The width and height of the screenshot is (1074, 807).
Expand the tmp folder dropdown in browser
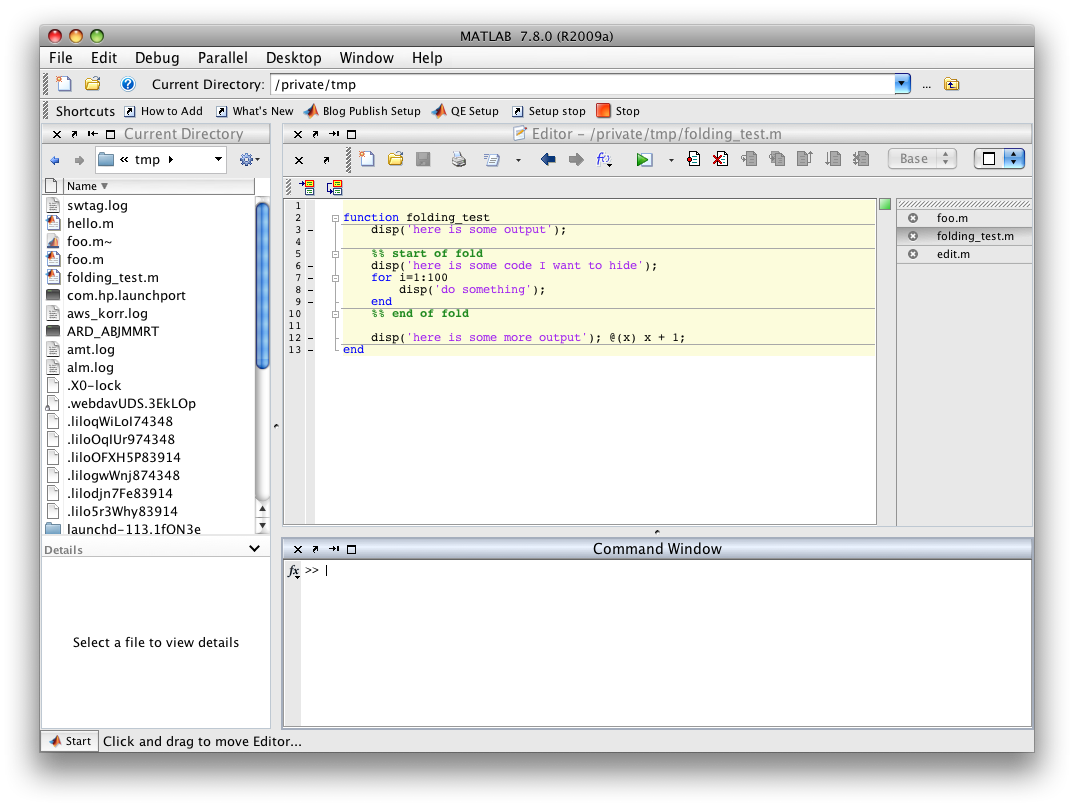(x=219, y=159)
